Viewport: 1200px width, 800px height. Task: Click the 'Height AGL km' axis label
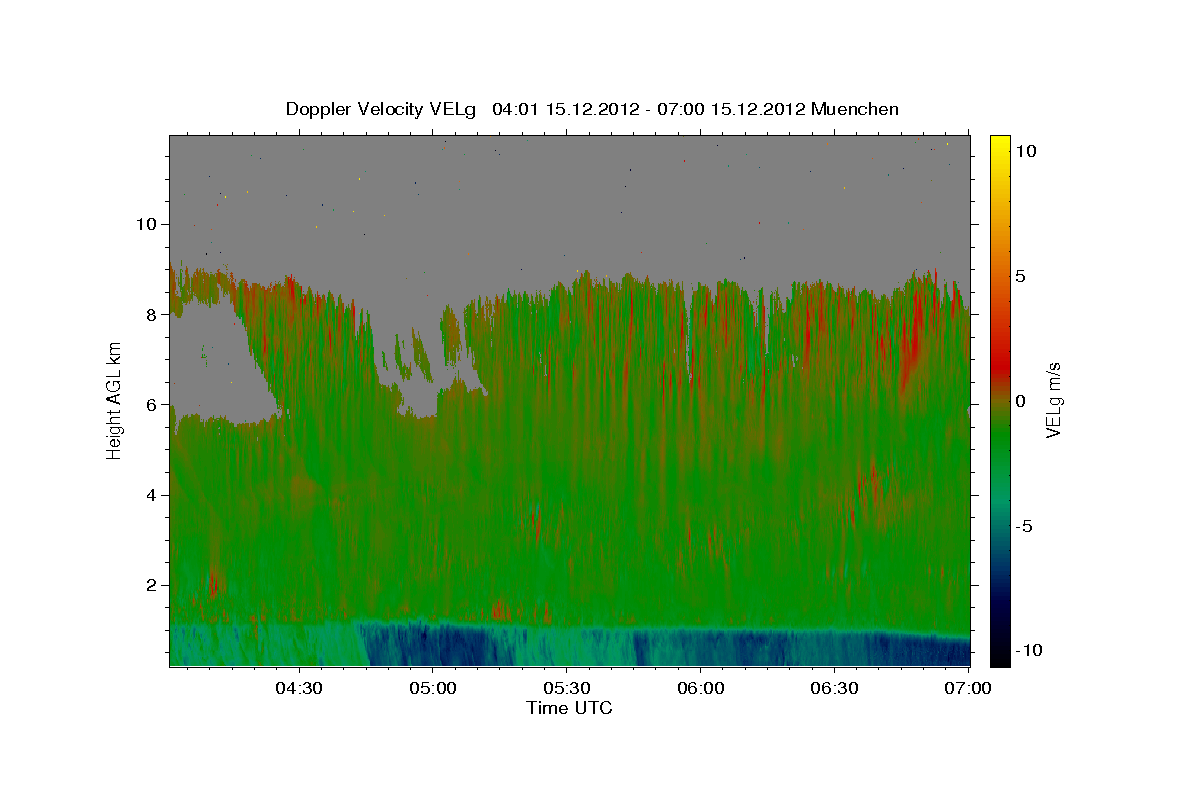click(115, 400)
